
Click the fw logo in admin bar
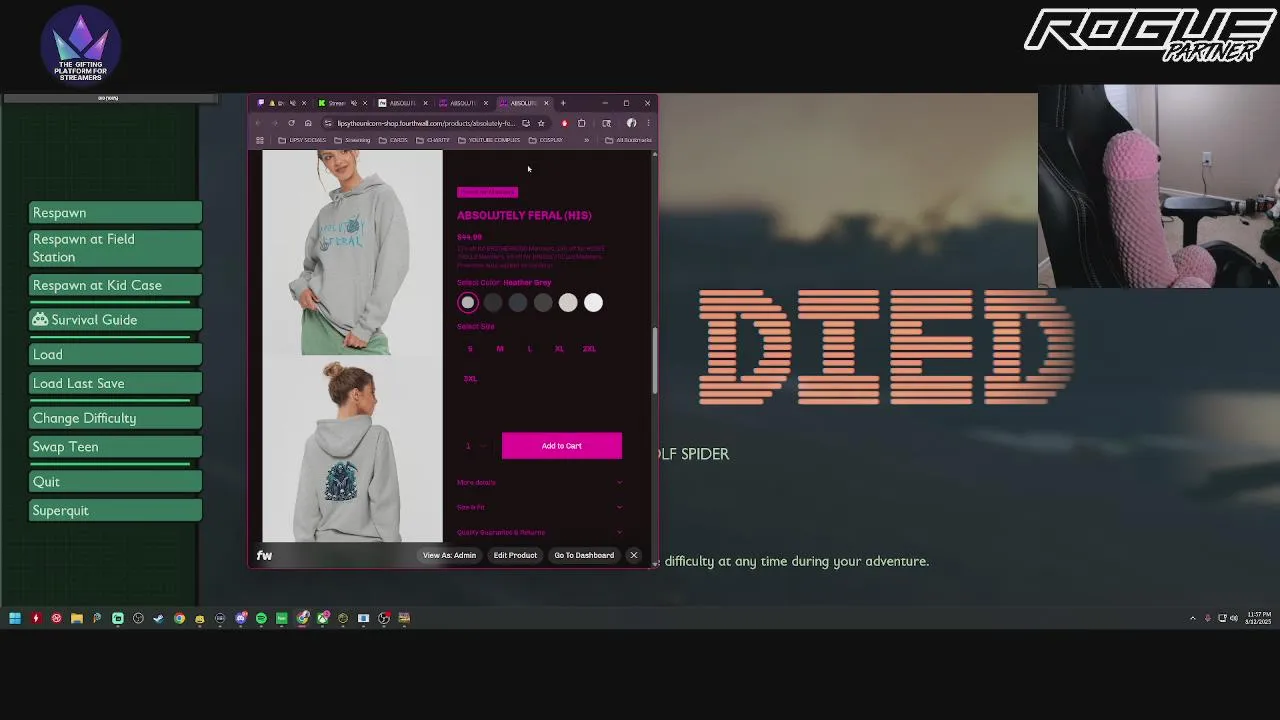(264, 555)
